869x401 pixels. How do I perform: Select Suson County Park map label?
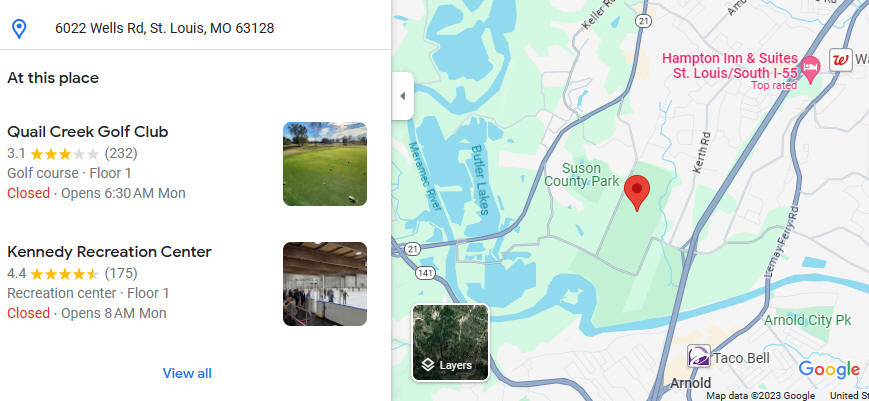pos(581,174)
